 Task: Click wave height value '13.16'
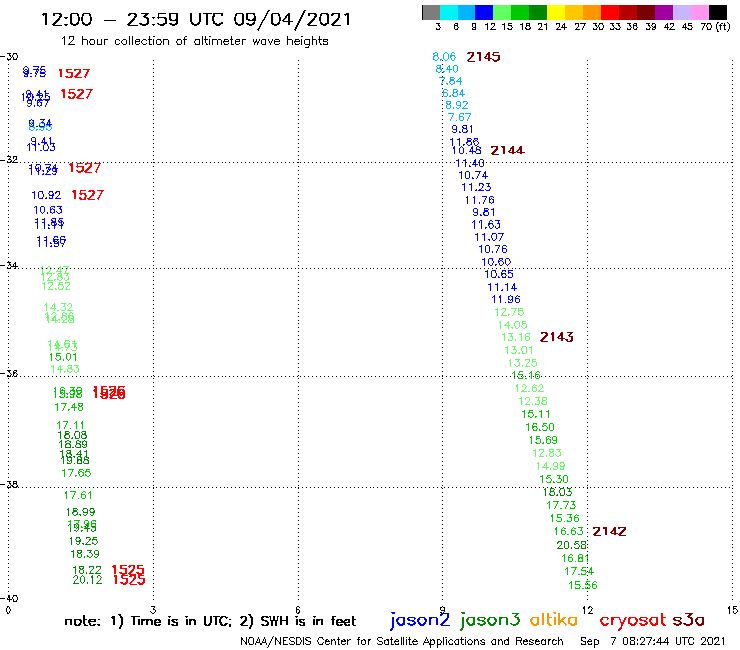[x=516, y=338]
